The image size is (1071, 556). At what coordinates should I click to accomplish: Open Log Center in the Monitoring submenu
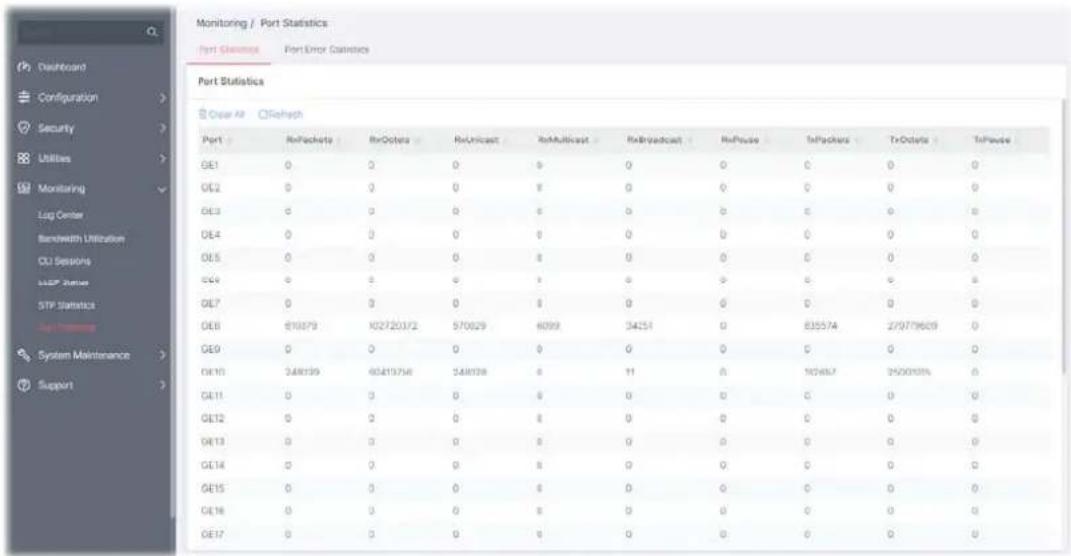tap(61, 215)
